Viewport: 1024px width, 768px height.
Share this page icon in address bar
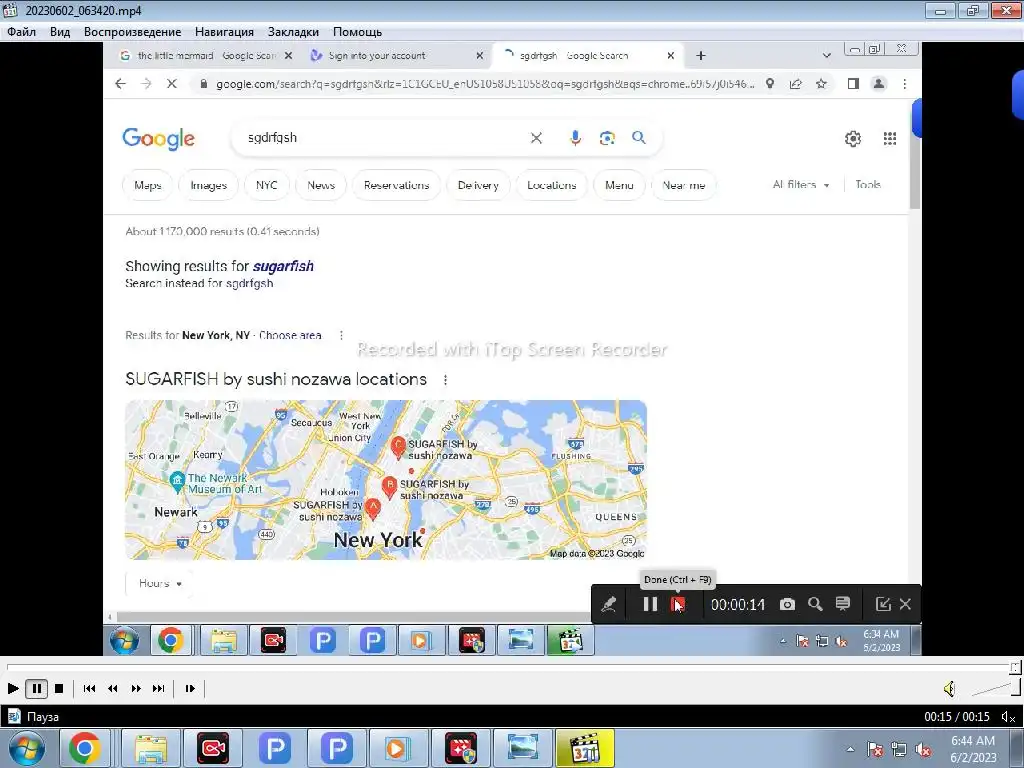point(795,84)
